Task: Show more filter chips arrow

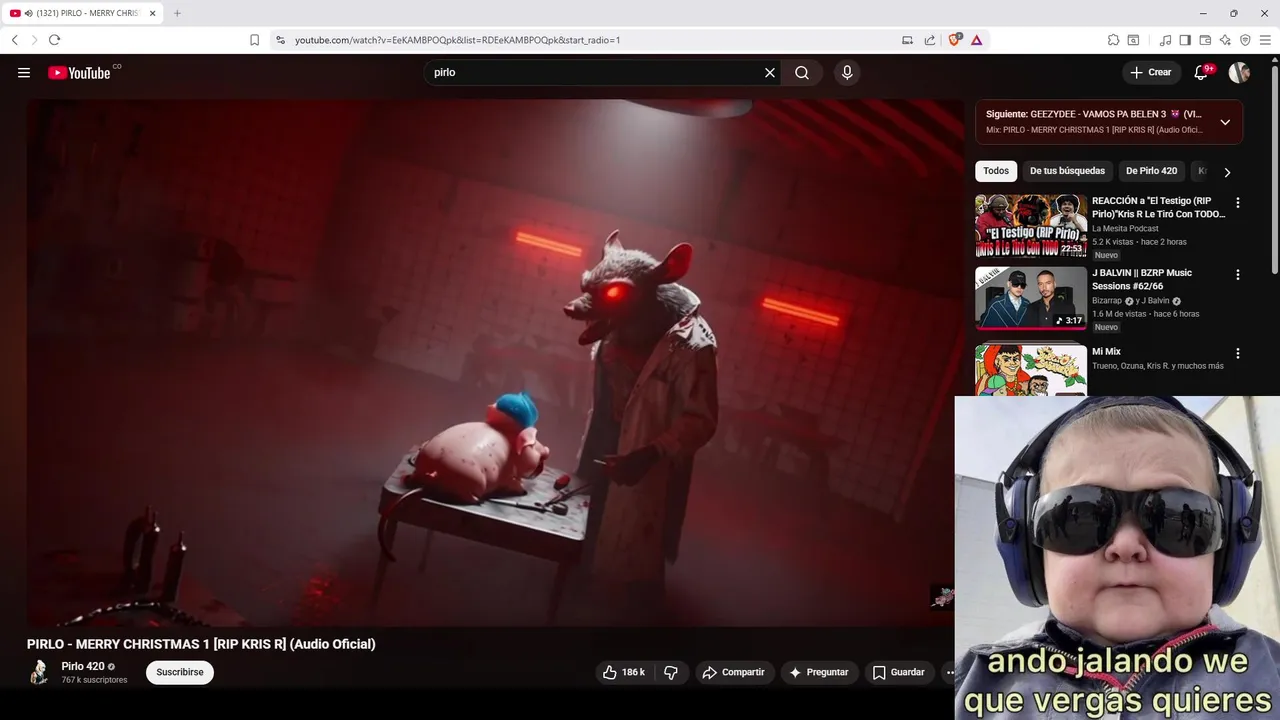Action: pyautogui.click(x=1227, y=172)
